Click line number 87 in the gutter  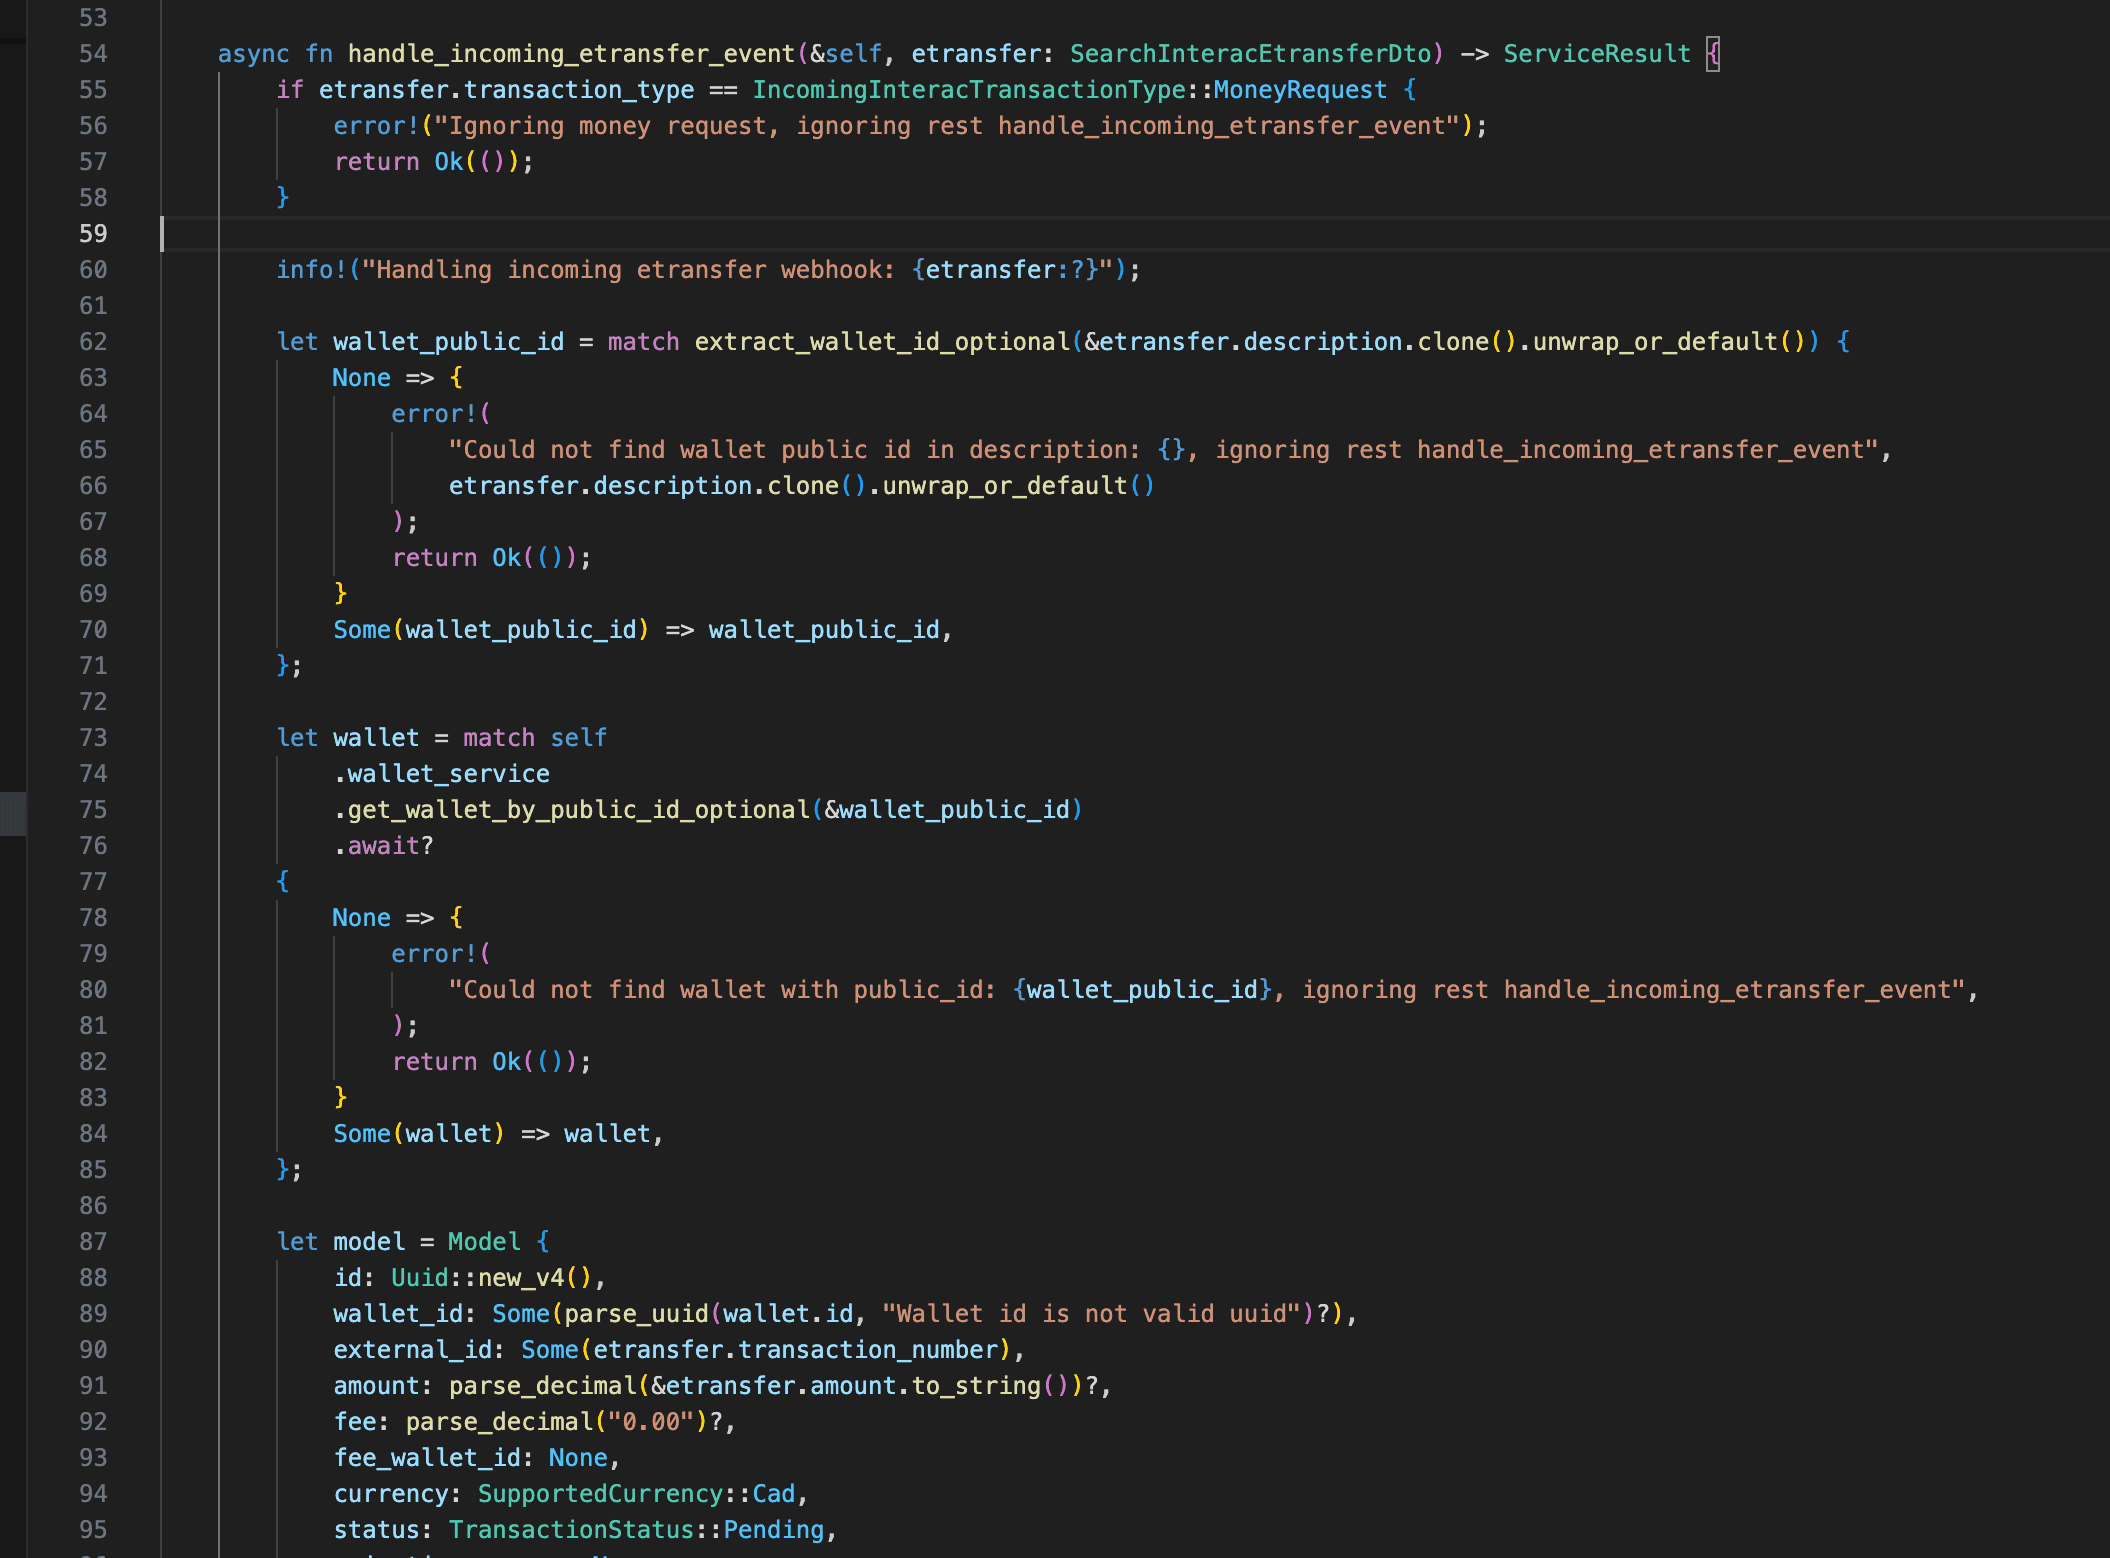pos(93,1242)
